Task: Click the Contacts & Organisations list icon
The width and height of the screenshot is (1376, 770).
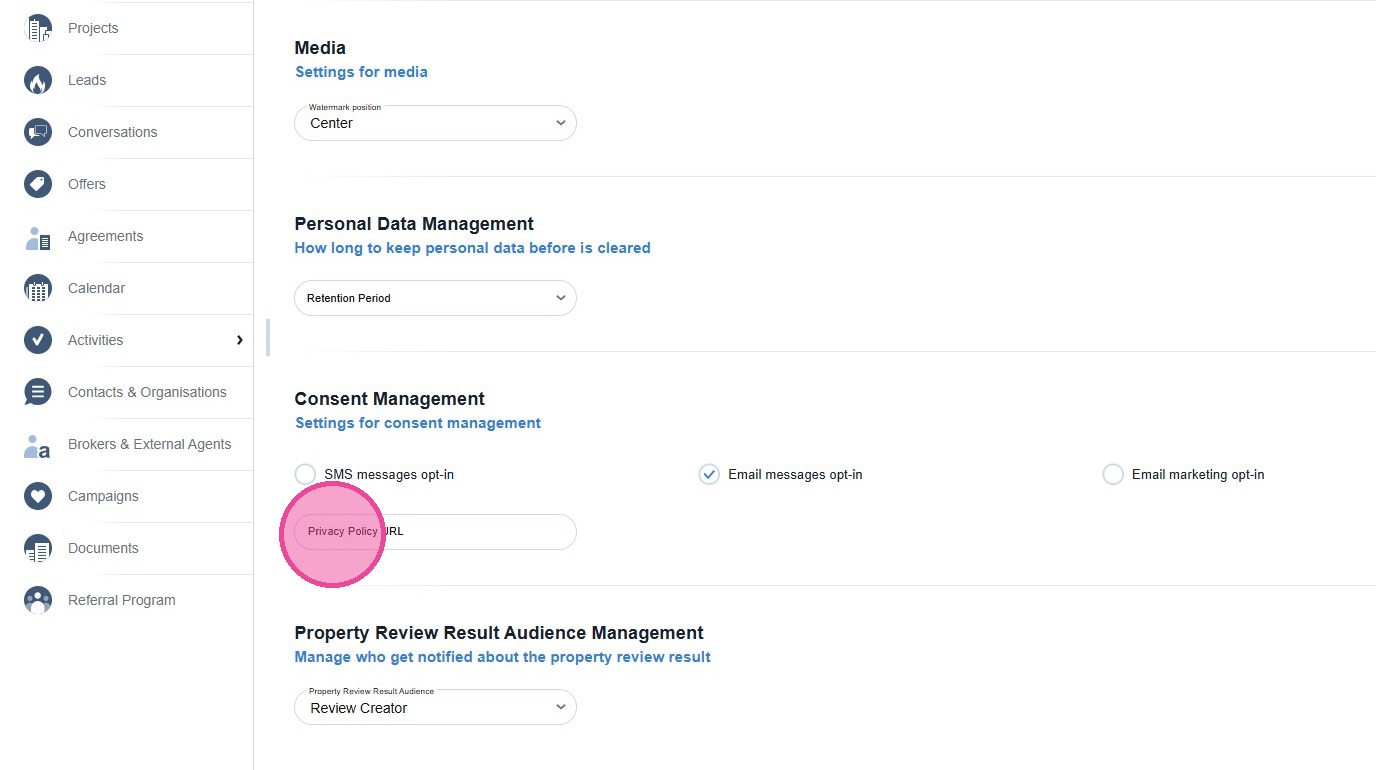Action: (x=38, y=392)
